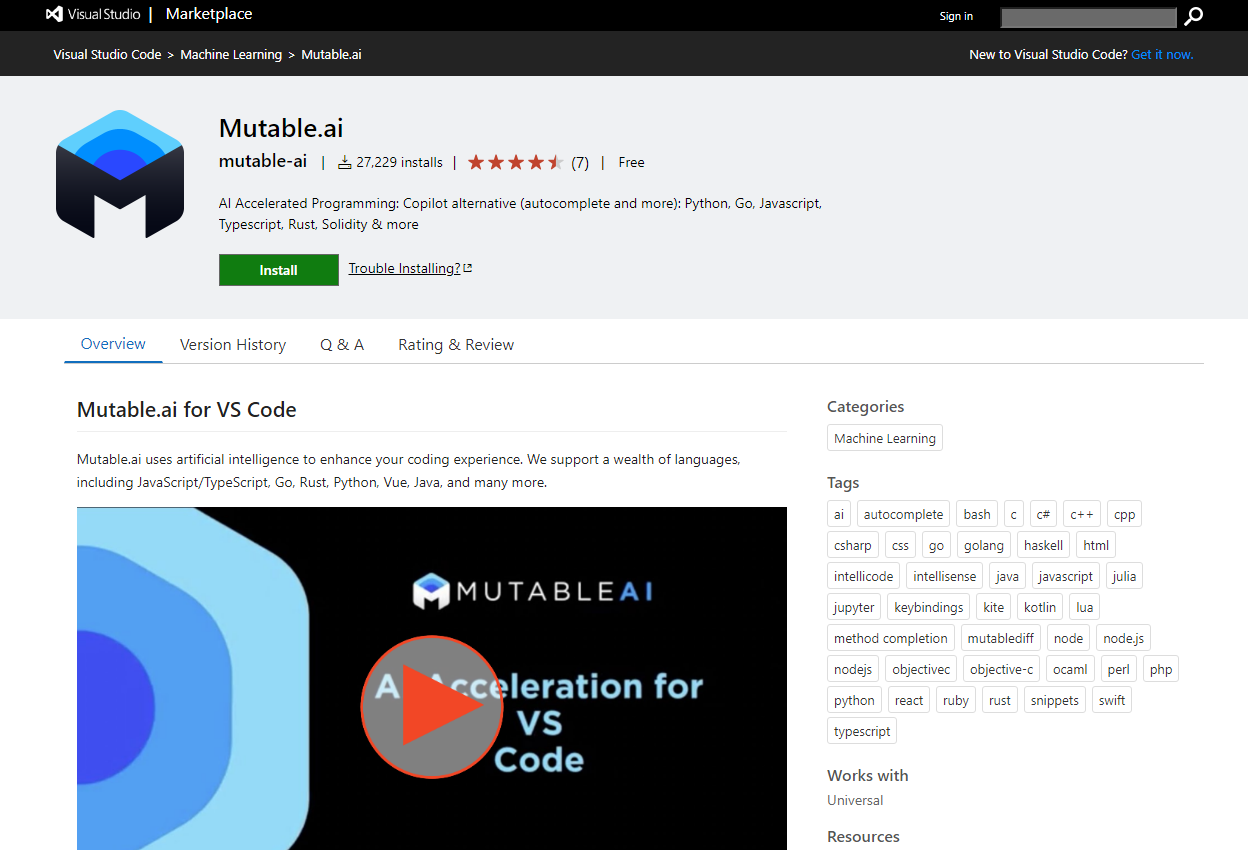Click the bash tag
Image resolution: width=1248 pixels, height=850 pixels.
[x=977, y=514]
